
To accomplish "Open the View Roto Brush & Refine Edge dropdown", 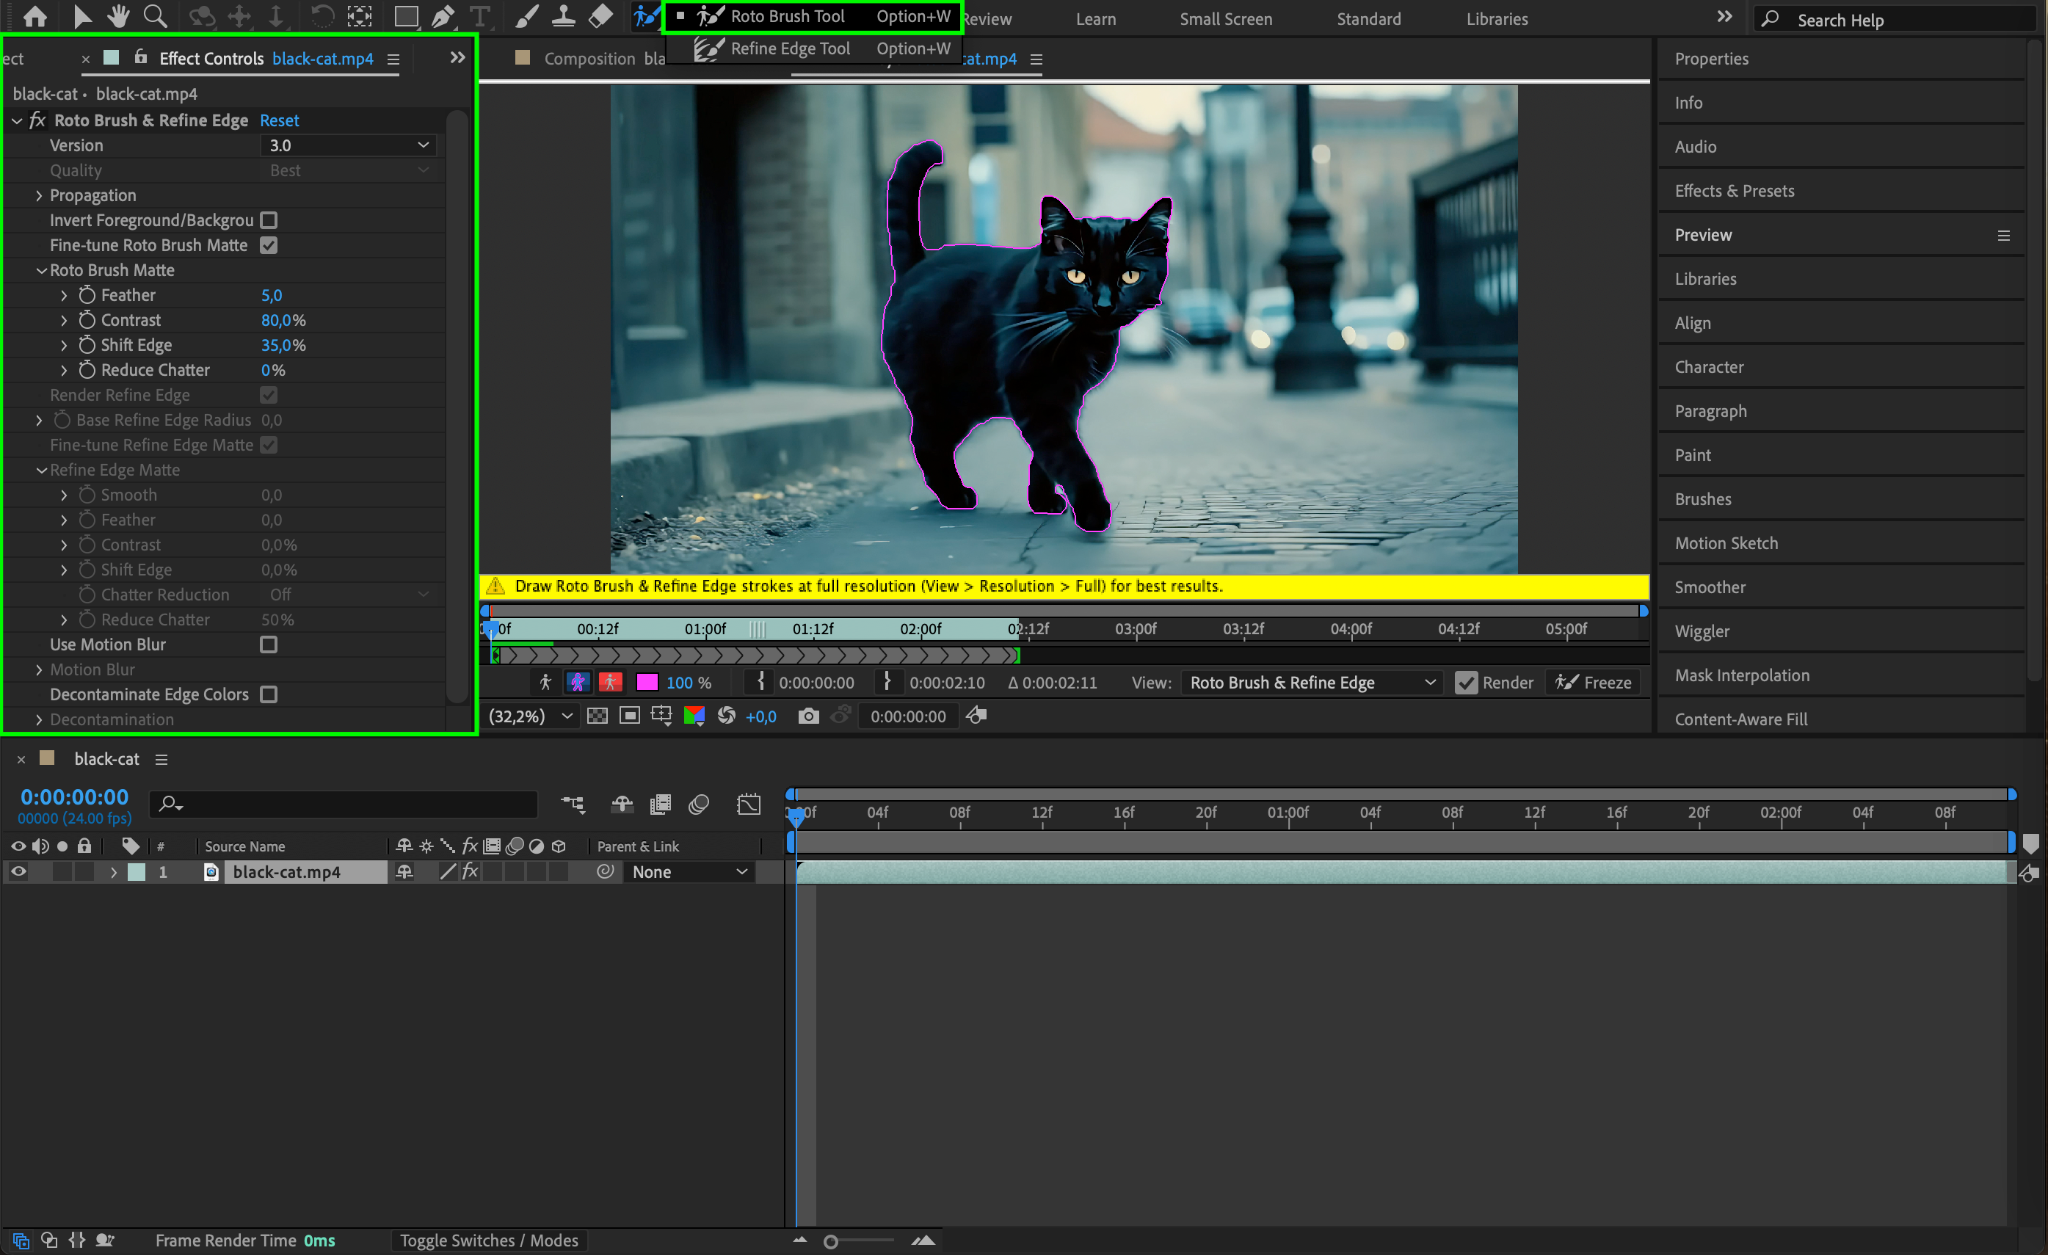I will (x=1312, y=682).
